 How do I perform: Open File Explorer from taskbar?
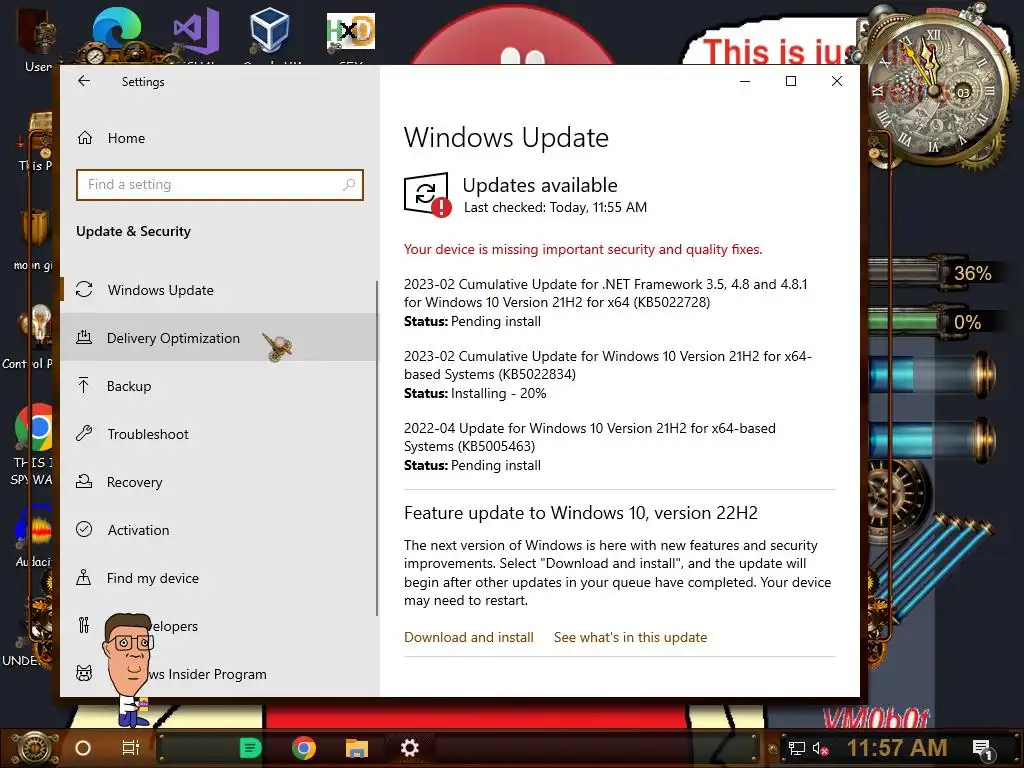click(x=357, y=748)
